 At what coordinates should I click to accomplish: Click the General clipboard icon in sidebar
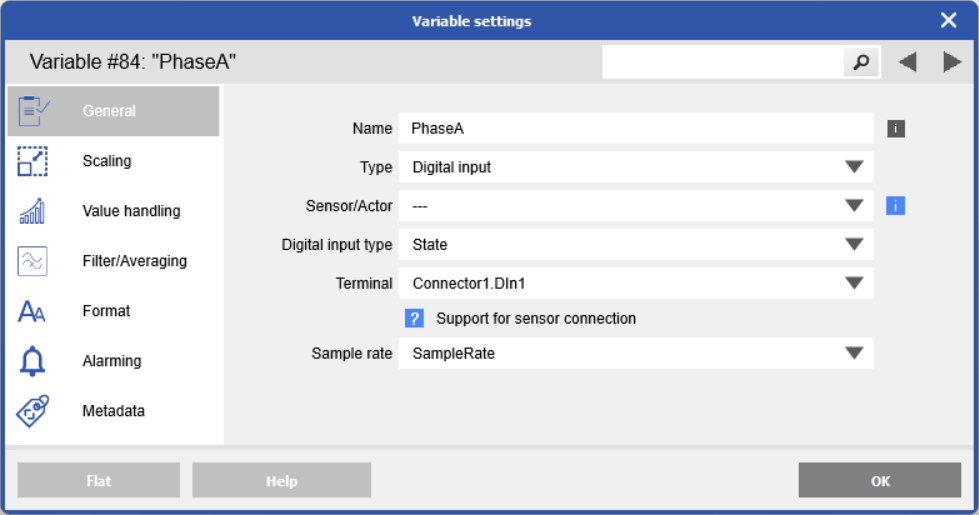pos(34,110)
